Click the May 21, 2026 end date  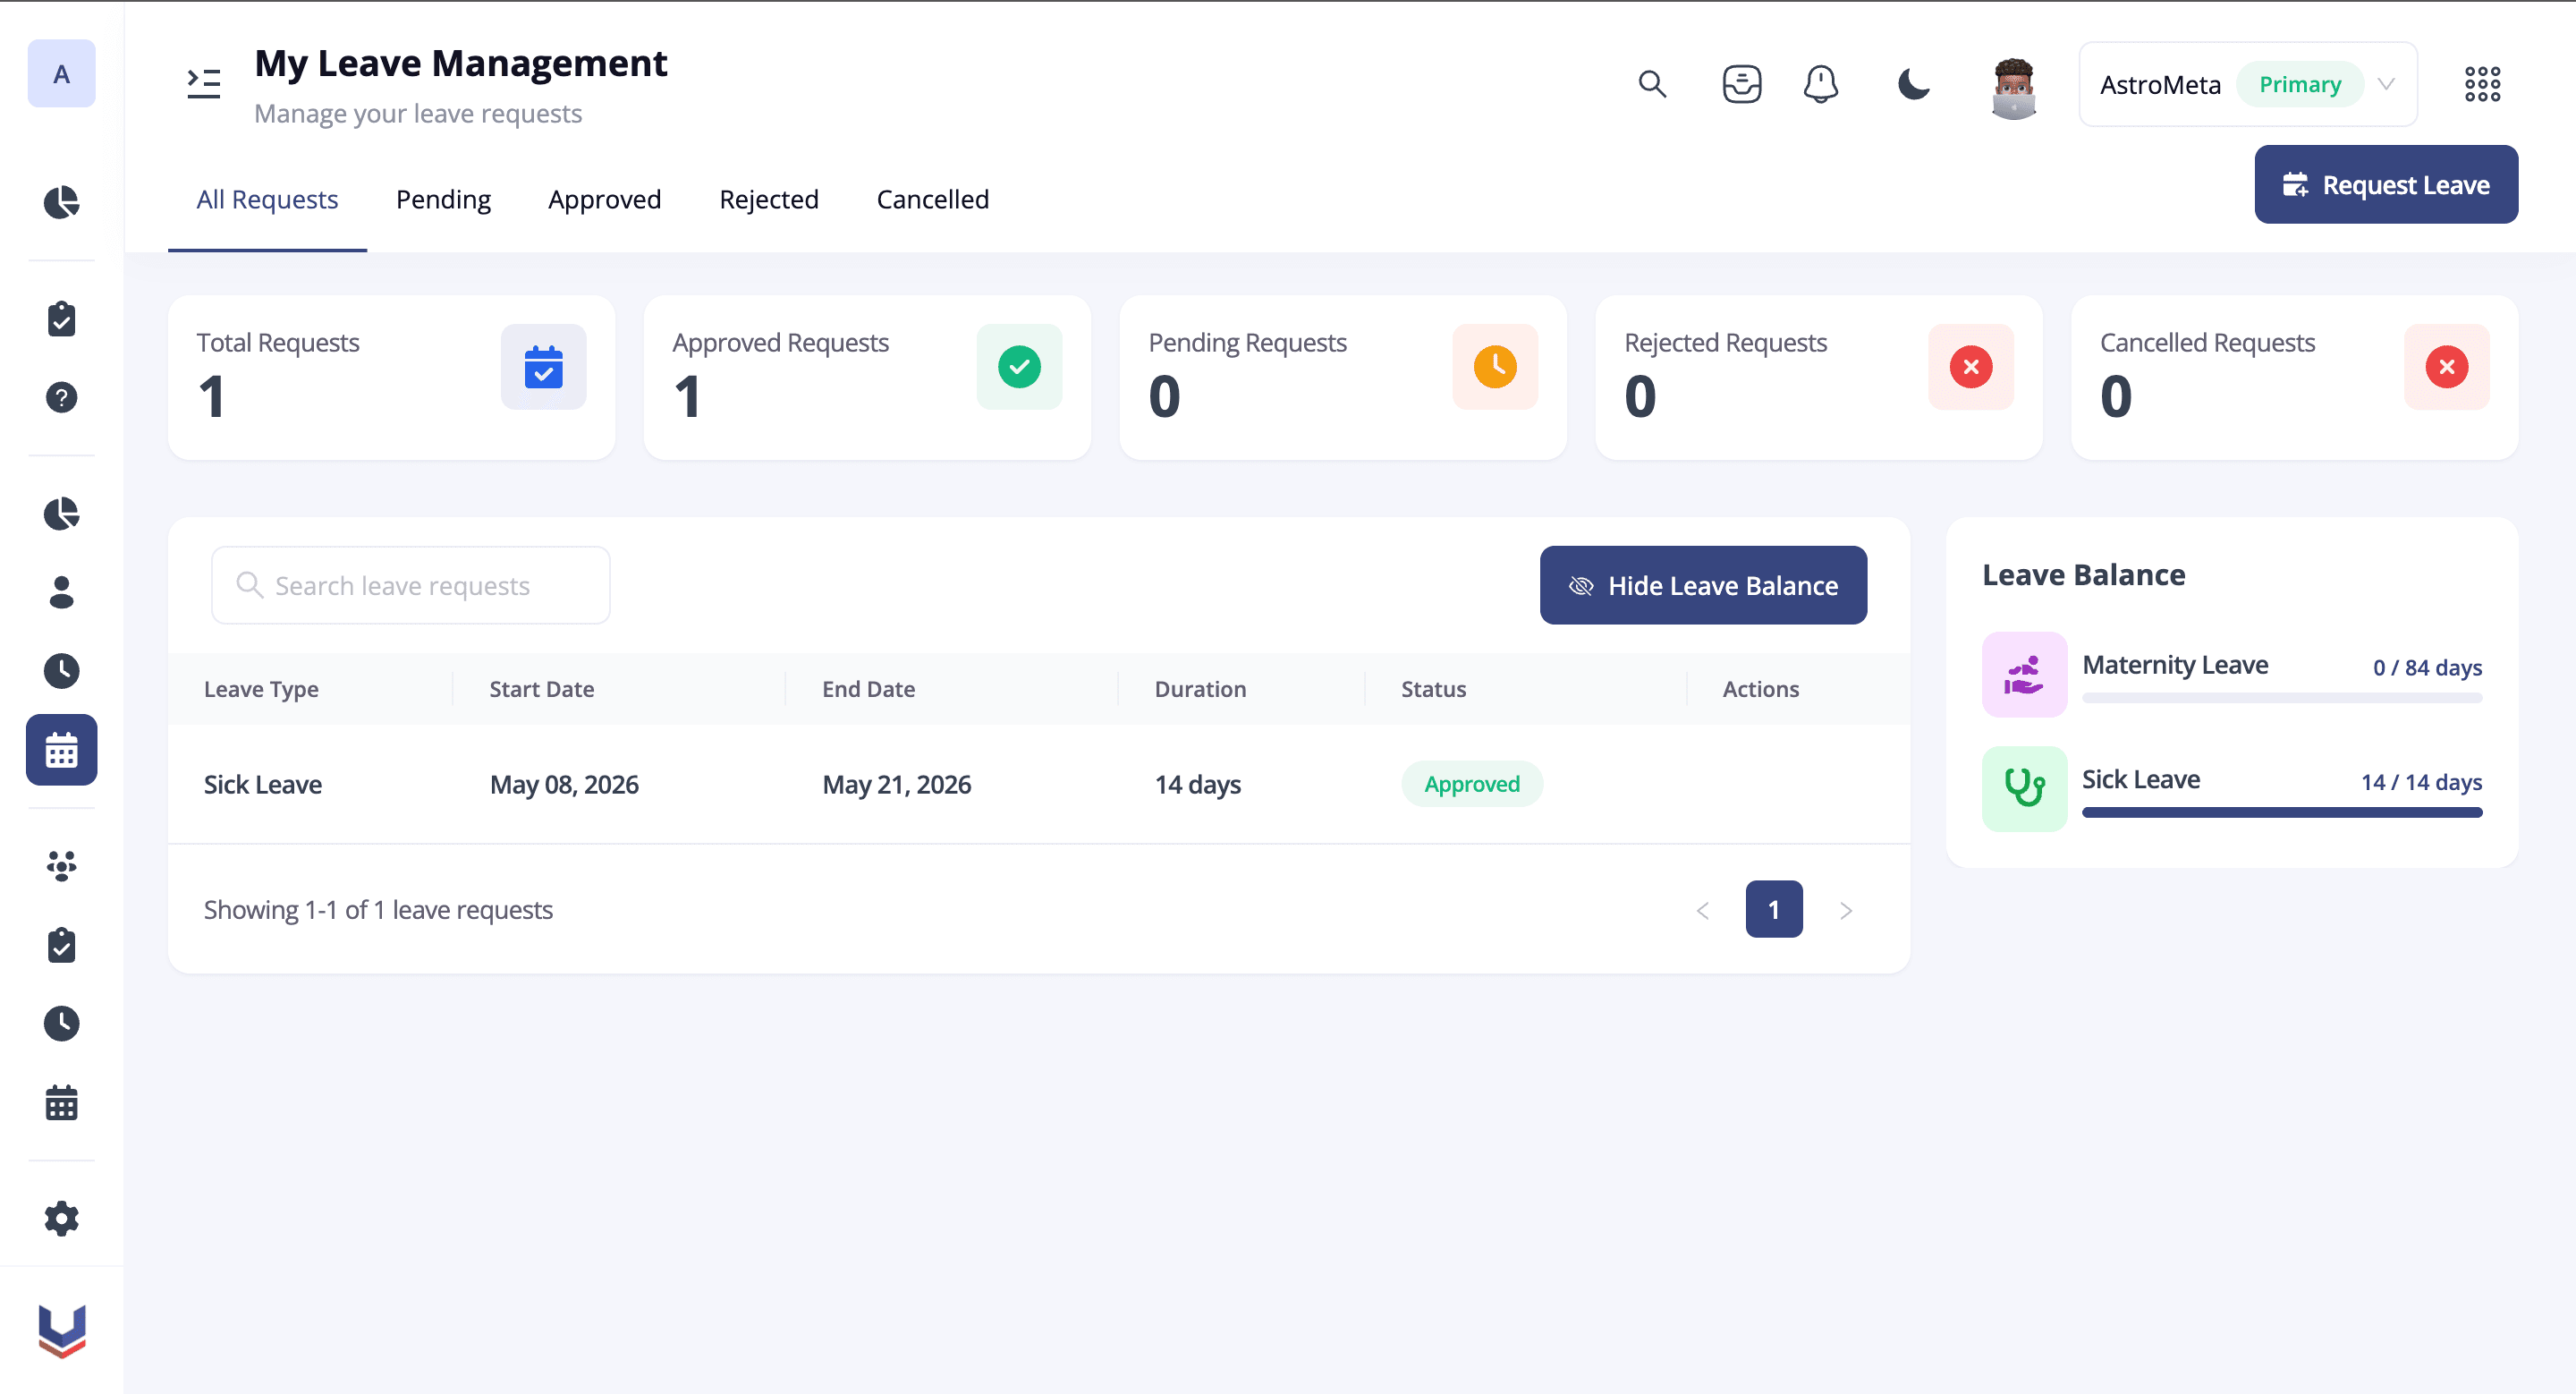(896, 784)
